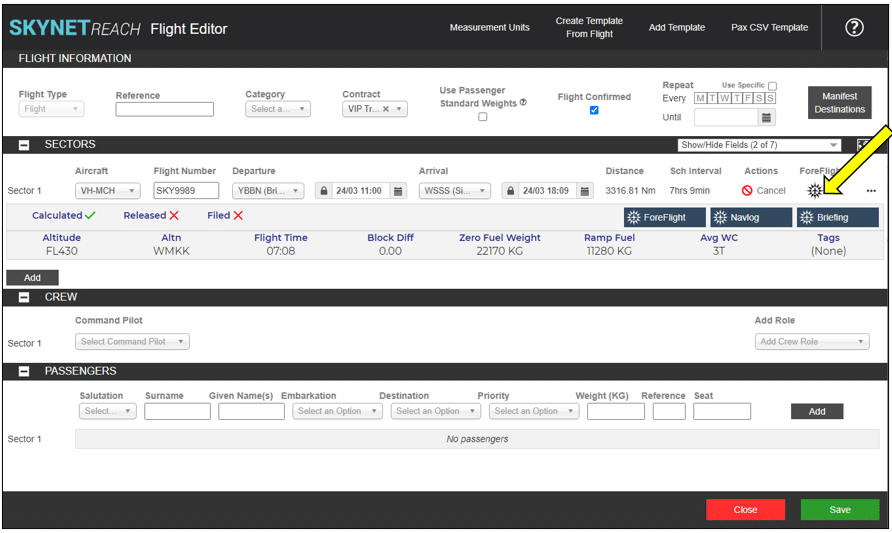Click the Zero Fuel Weight 22170 KG value
The width and height of the screenshot is (892, 533).
click(499, 251)
